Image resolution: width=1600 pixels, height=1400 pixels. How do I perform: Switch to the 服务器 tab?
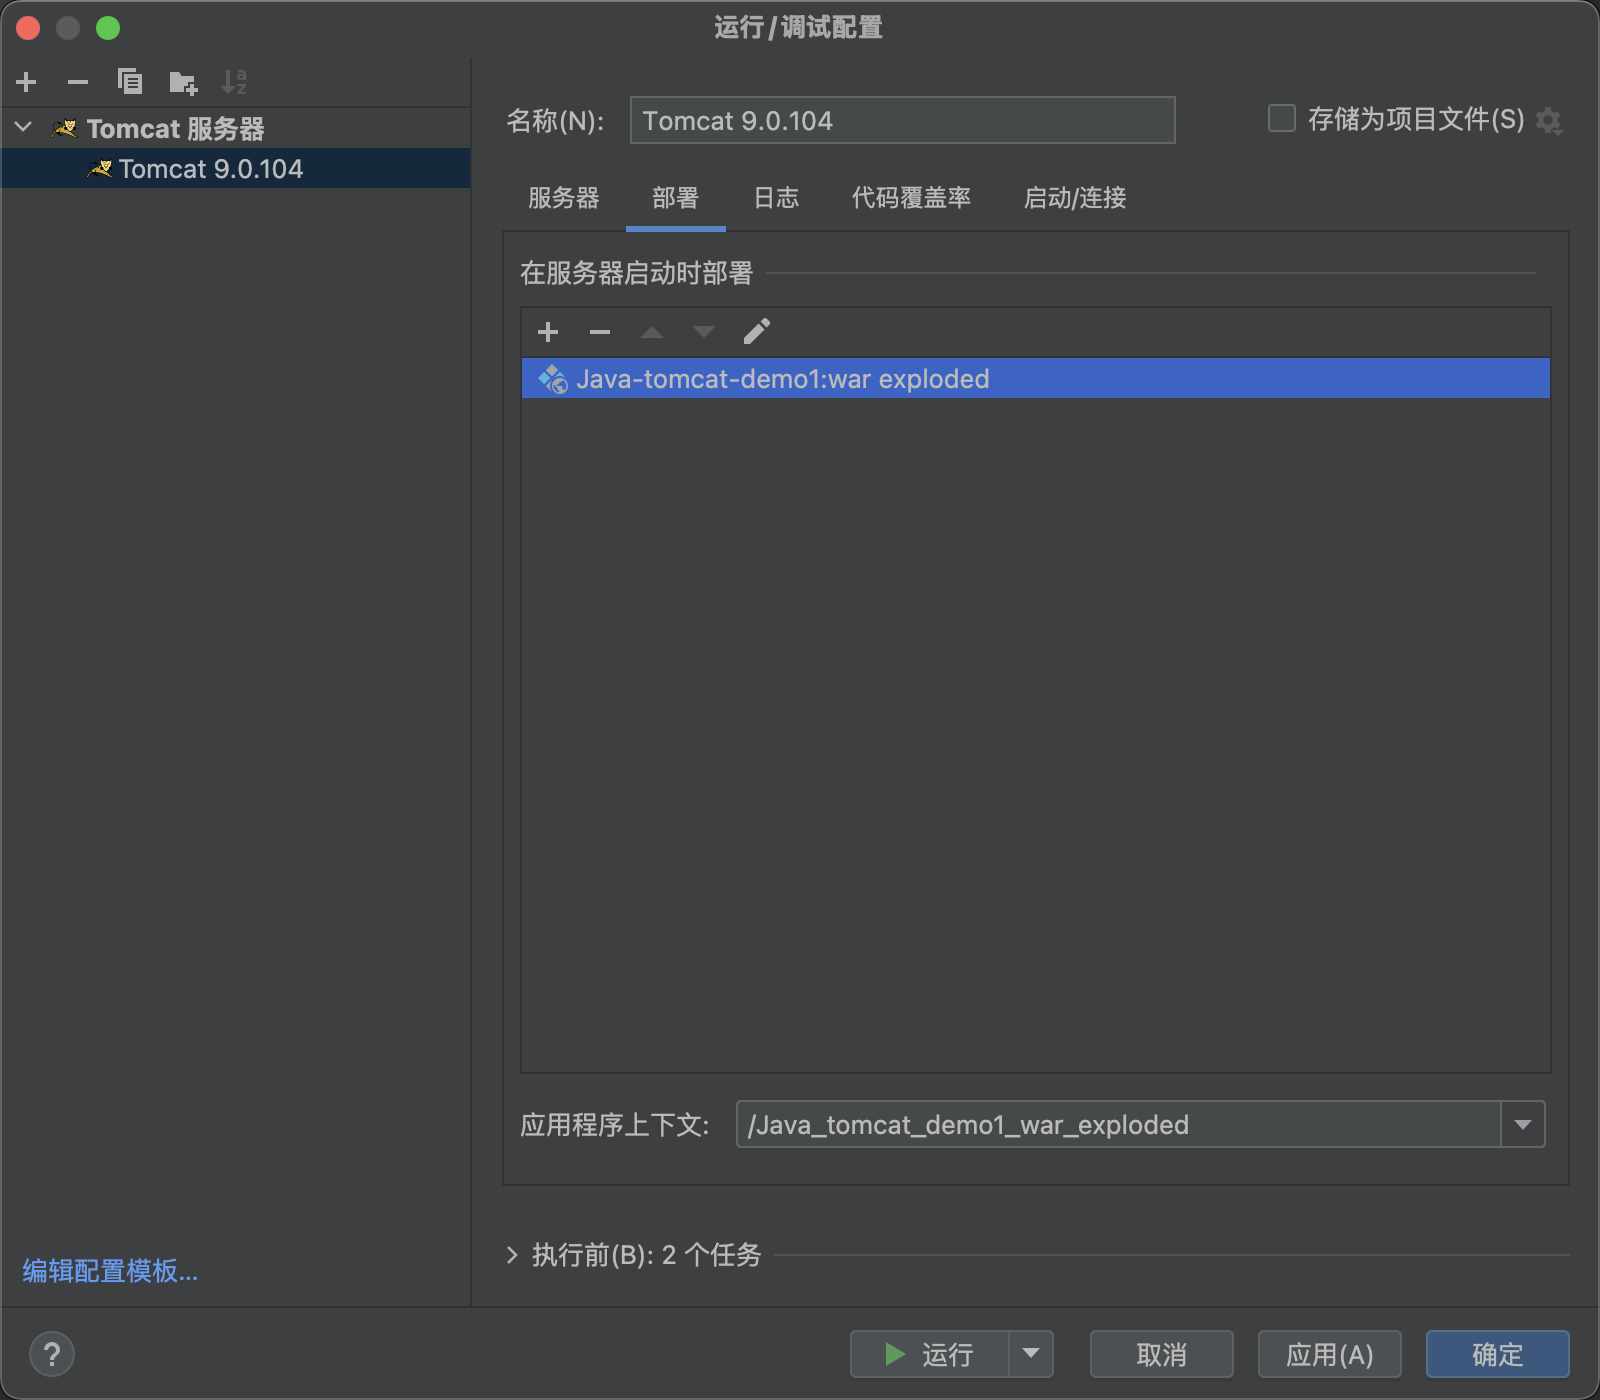point(564,198)
